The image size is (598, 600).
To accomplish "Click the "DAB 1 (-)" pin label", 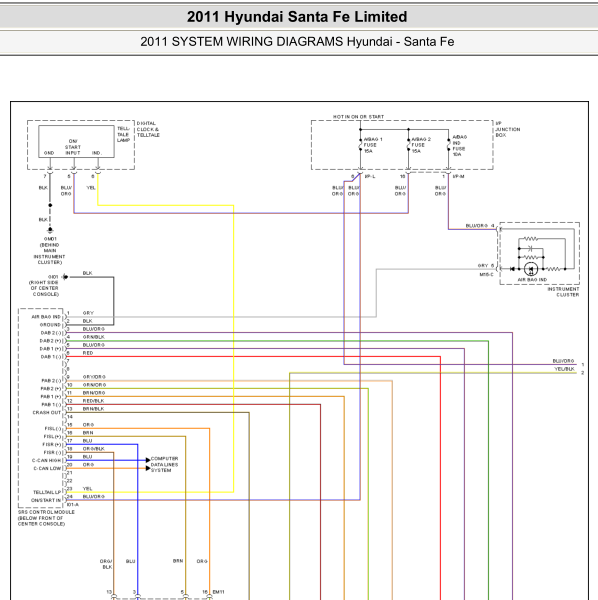I will click(x=51, y=357).
